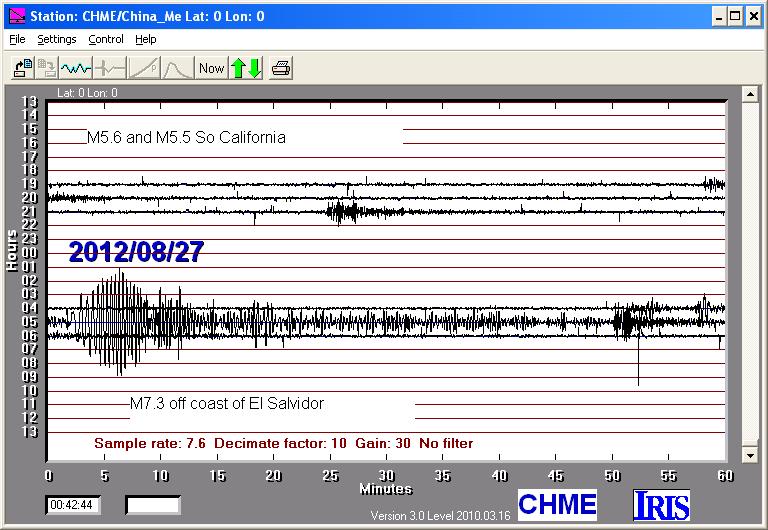Click the empty box beside the clock
This screenshot has width=768, height=530.
(152, 505)
